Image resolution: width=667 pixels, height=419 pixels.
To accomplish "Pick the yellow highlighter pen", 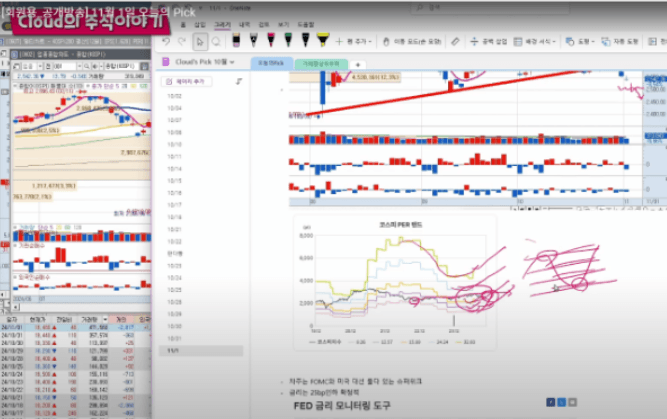I will (x=323, y=40).
